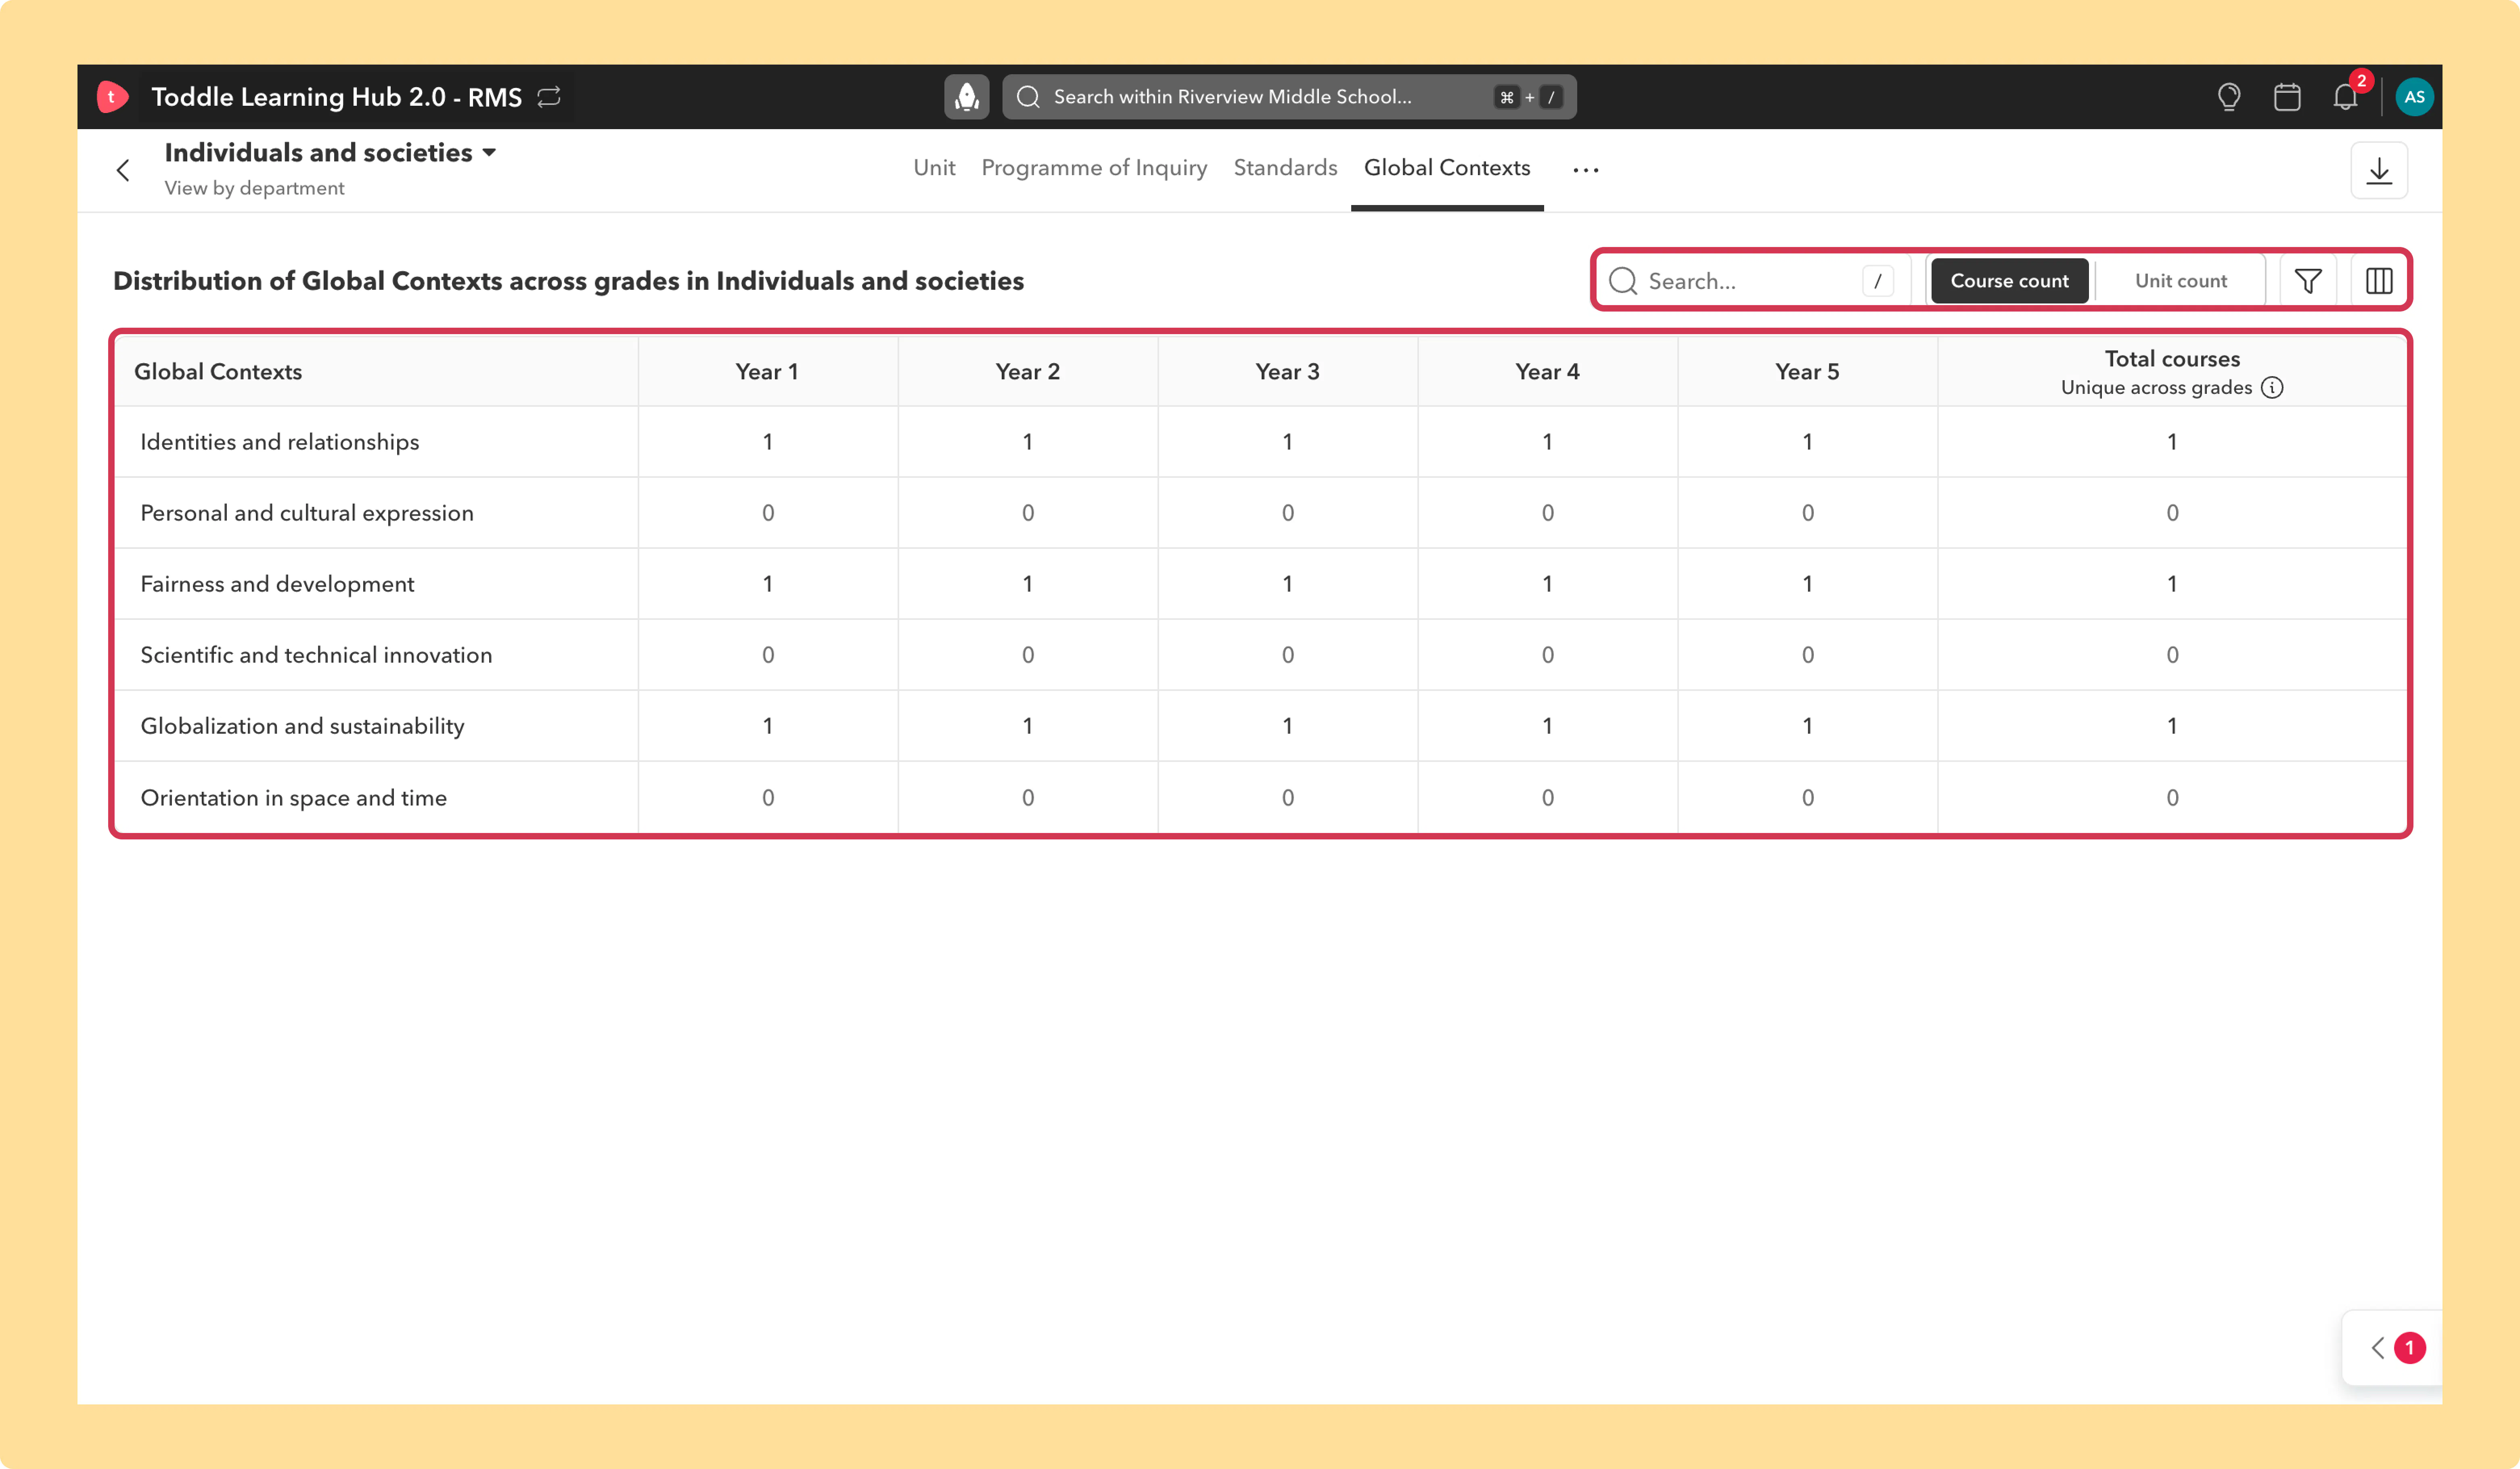Open the rocket launcher icon

tap(966, 97)
